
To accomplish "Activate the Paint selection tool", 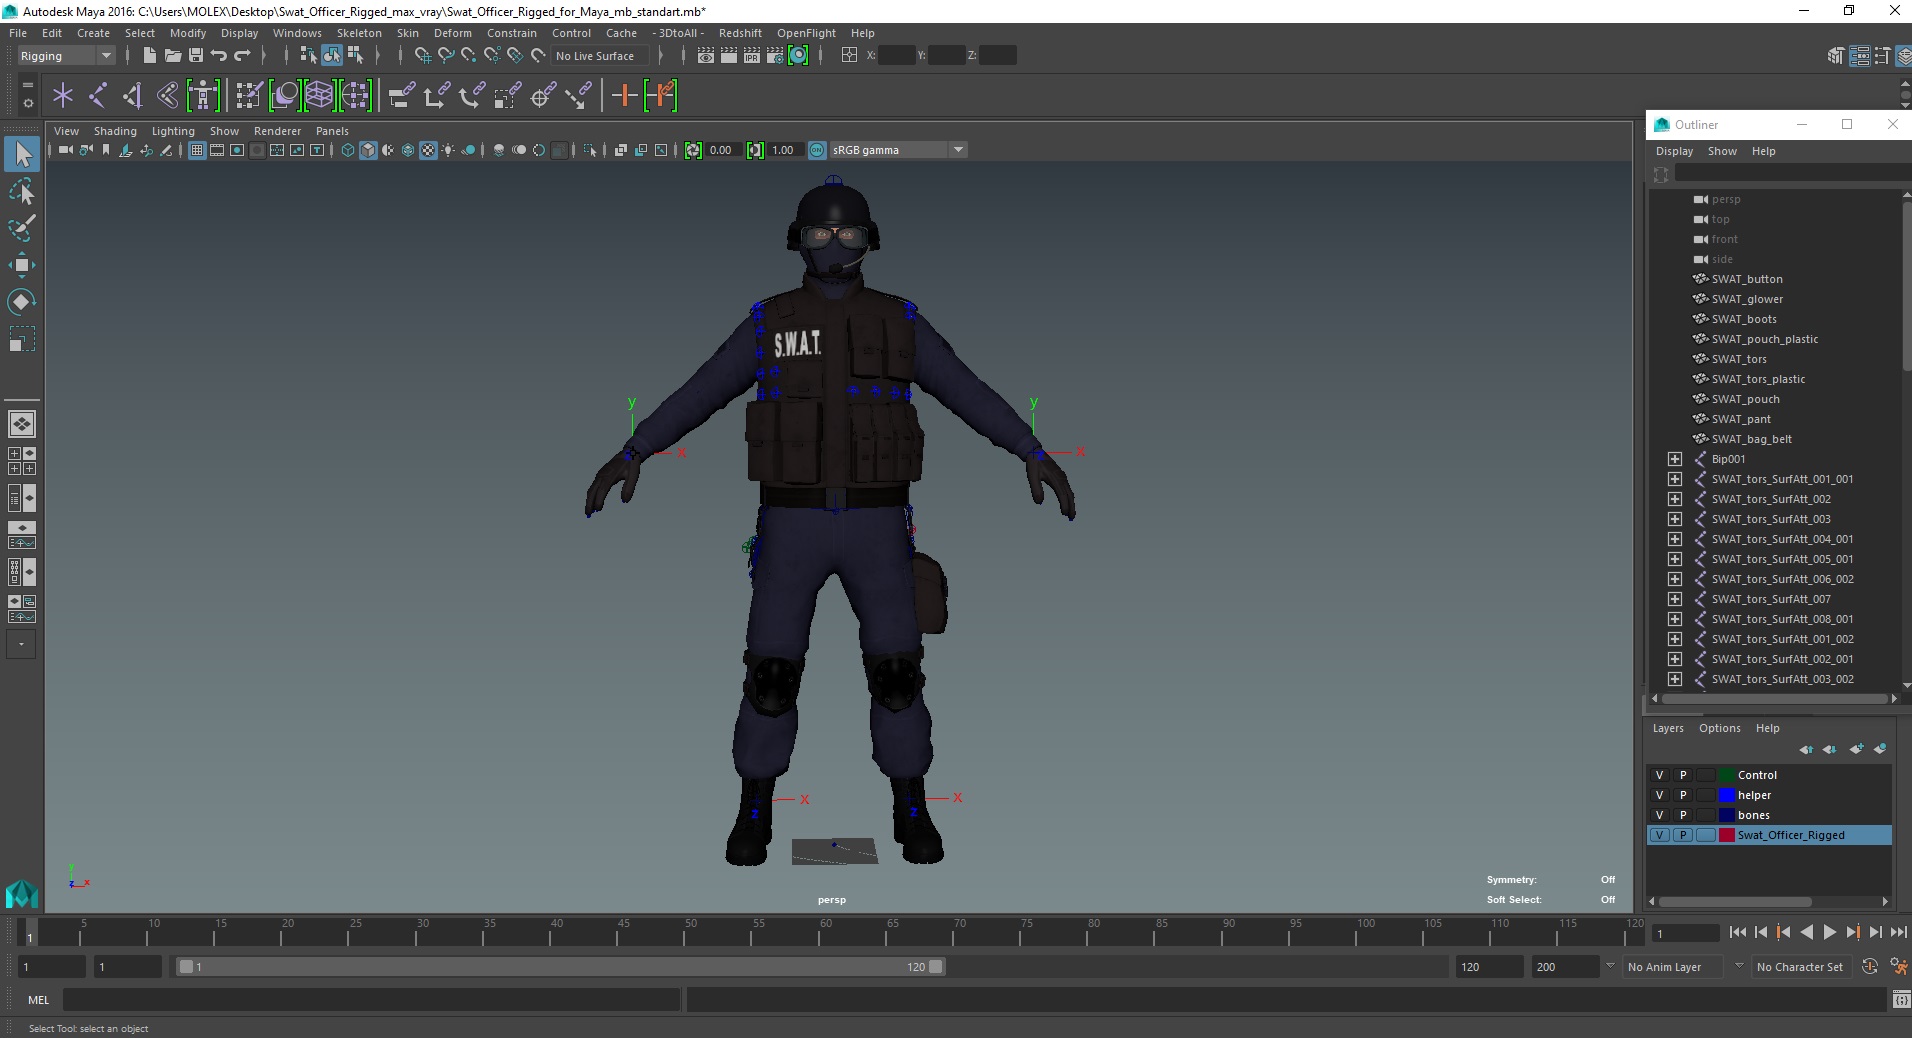I will [22, 228].
